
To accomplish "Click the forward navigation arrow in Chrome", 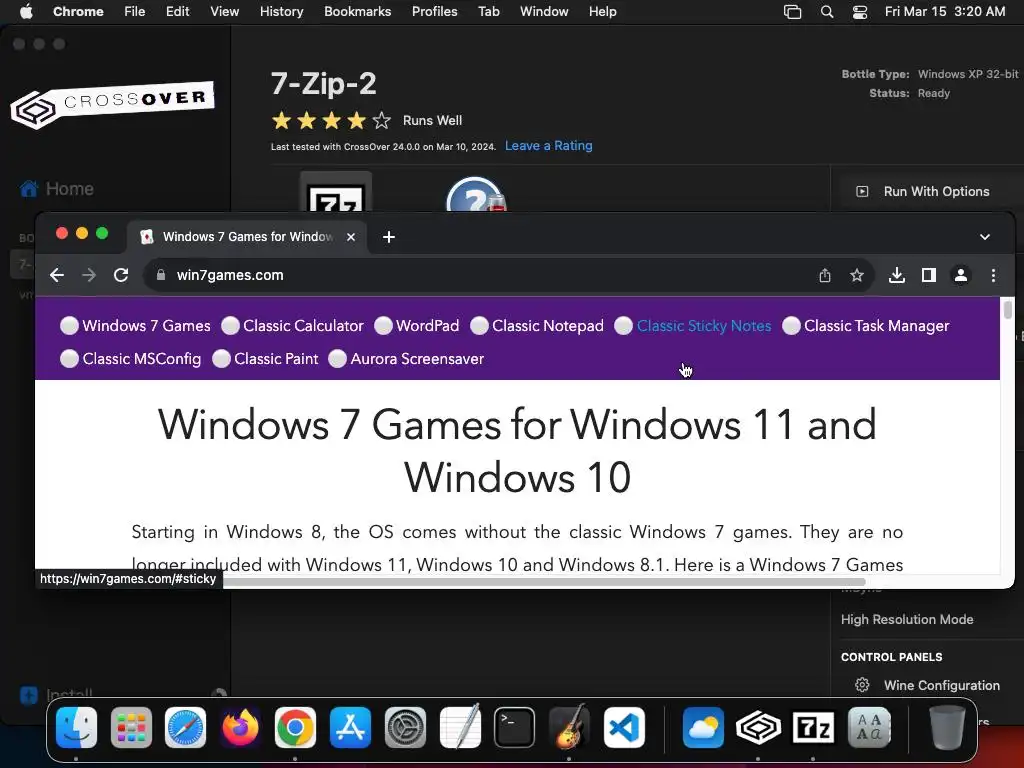I will [89, 275].
